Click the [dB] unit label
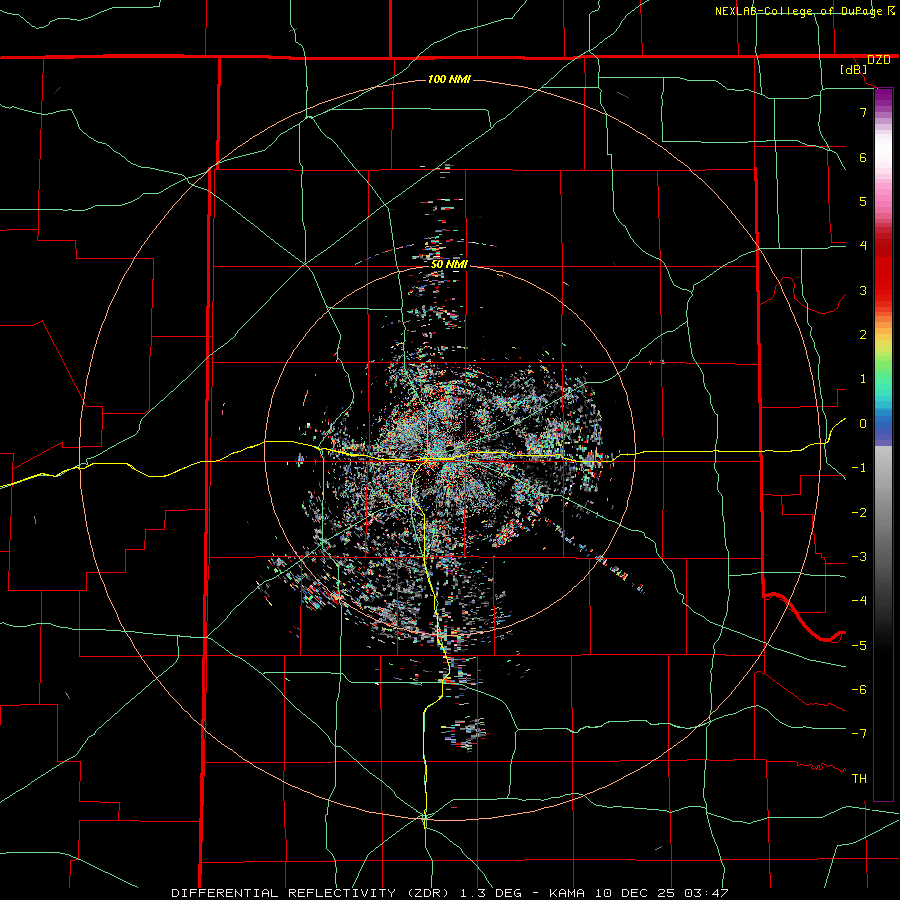The height and width of the screenshot is (900, 900). point(853,70)
